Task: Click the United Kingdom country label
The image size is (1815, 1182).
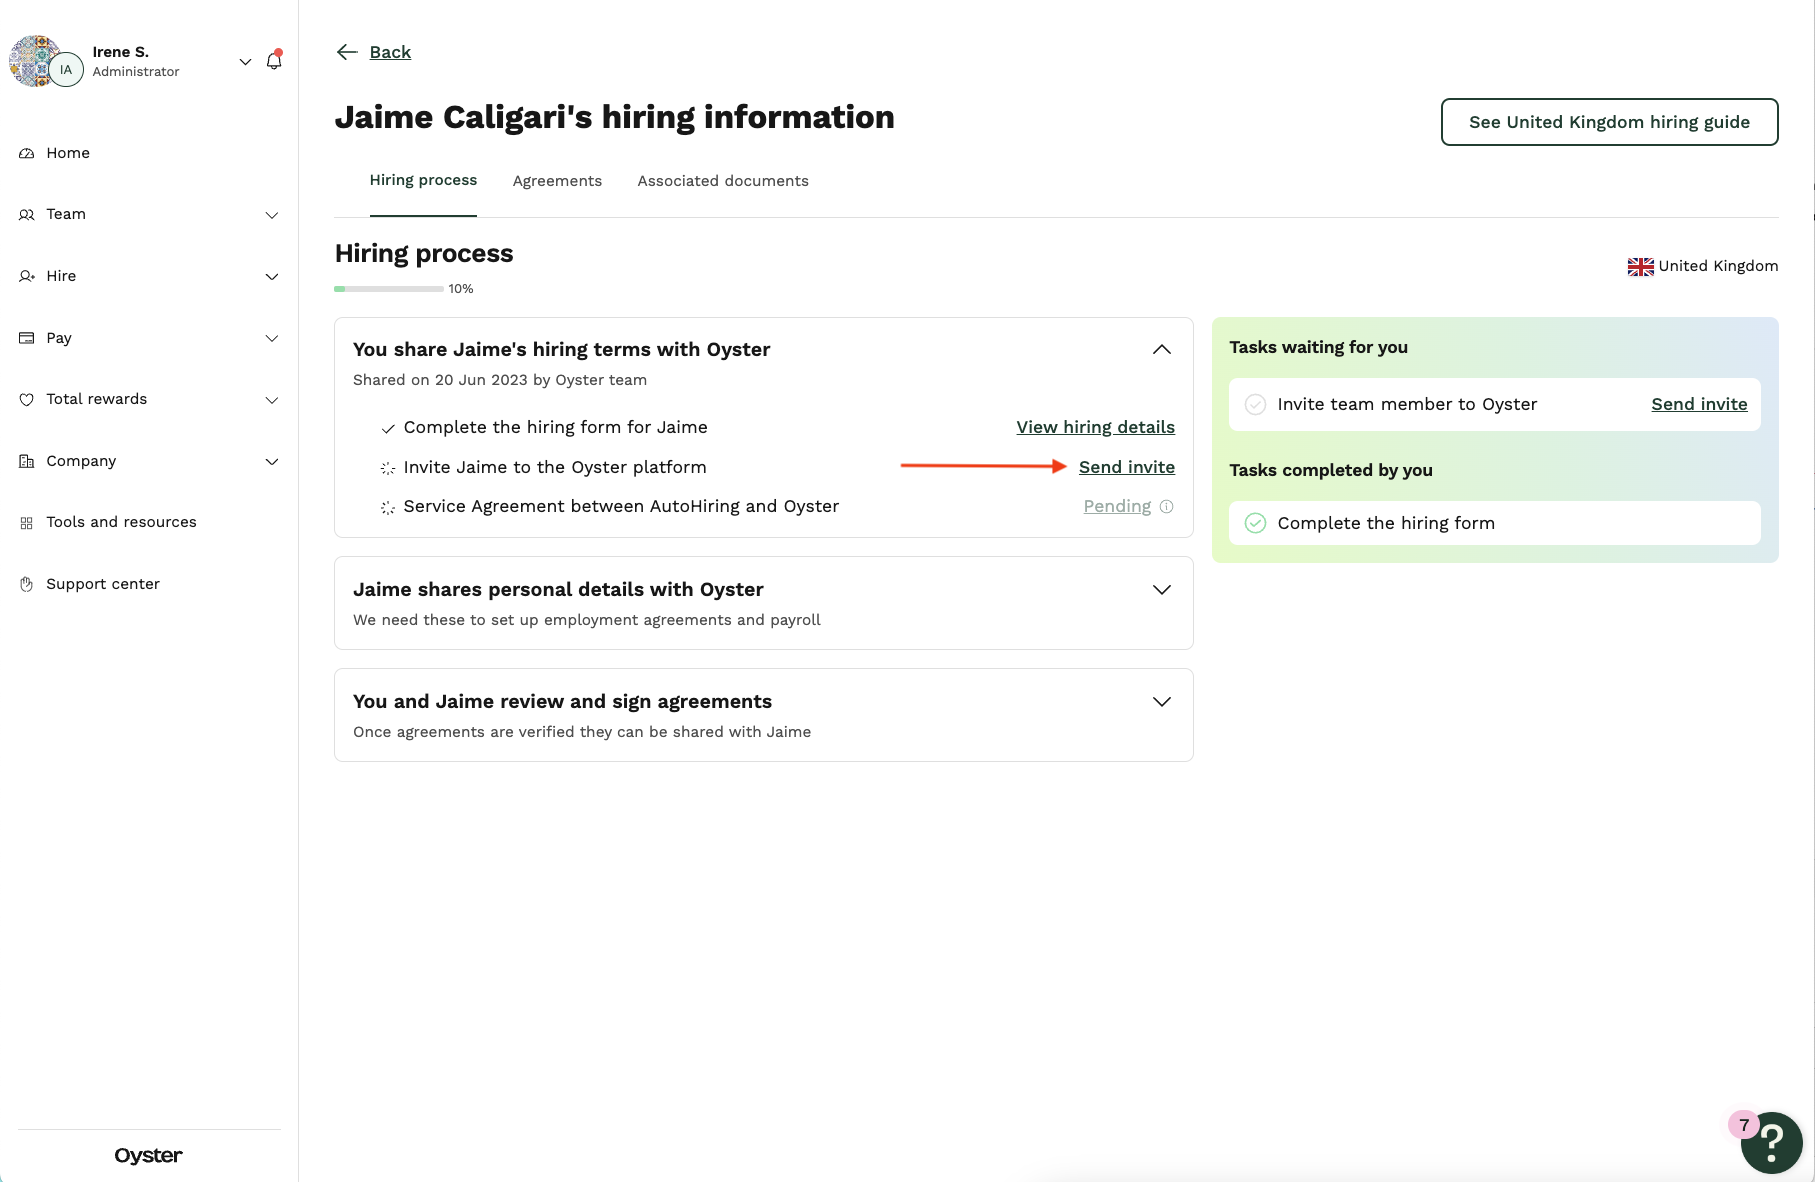Action: 1718,266
